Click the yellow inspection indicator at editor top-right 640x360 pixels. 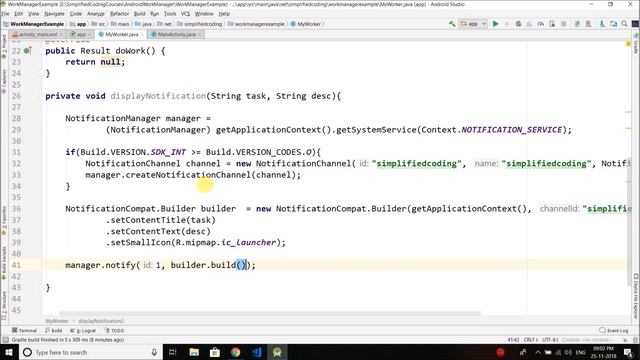click(628, 43)
